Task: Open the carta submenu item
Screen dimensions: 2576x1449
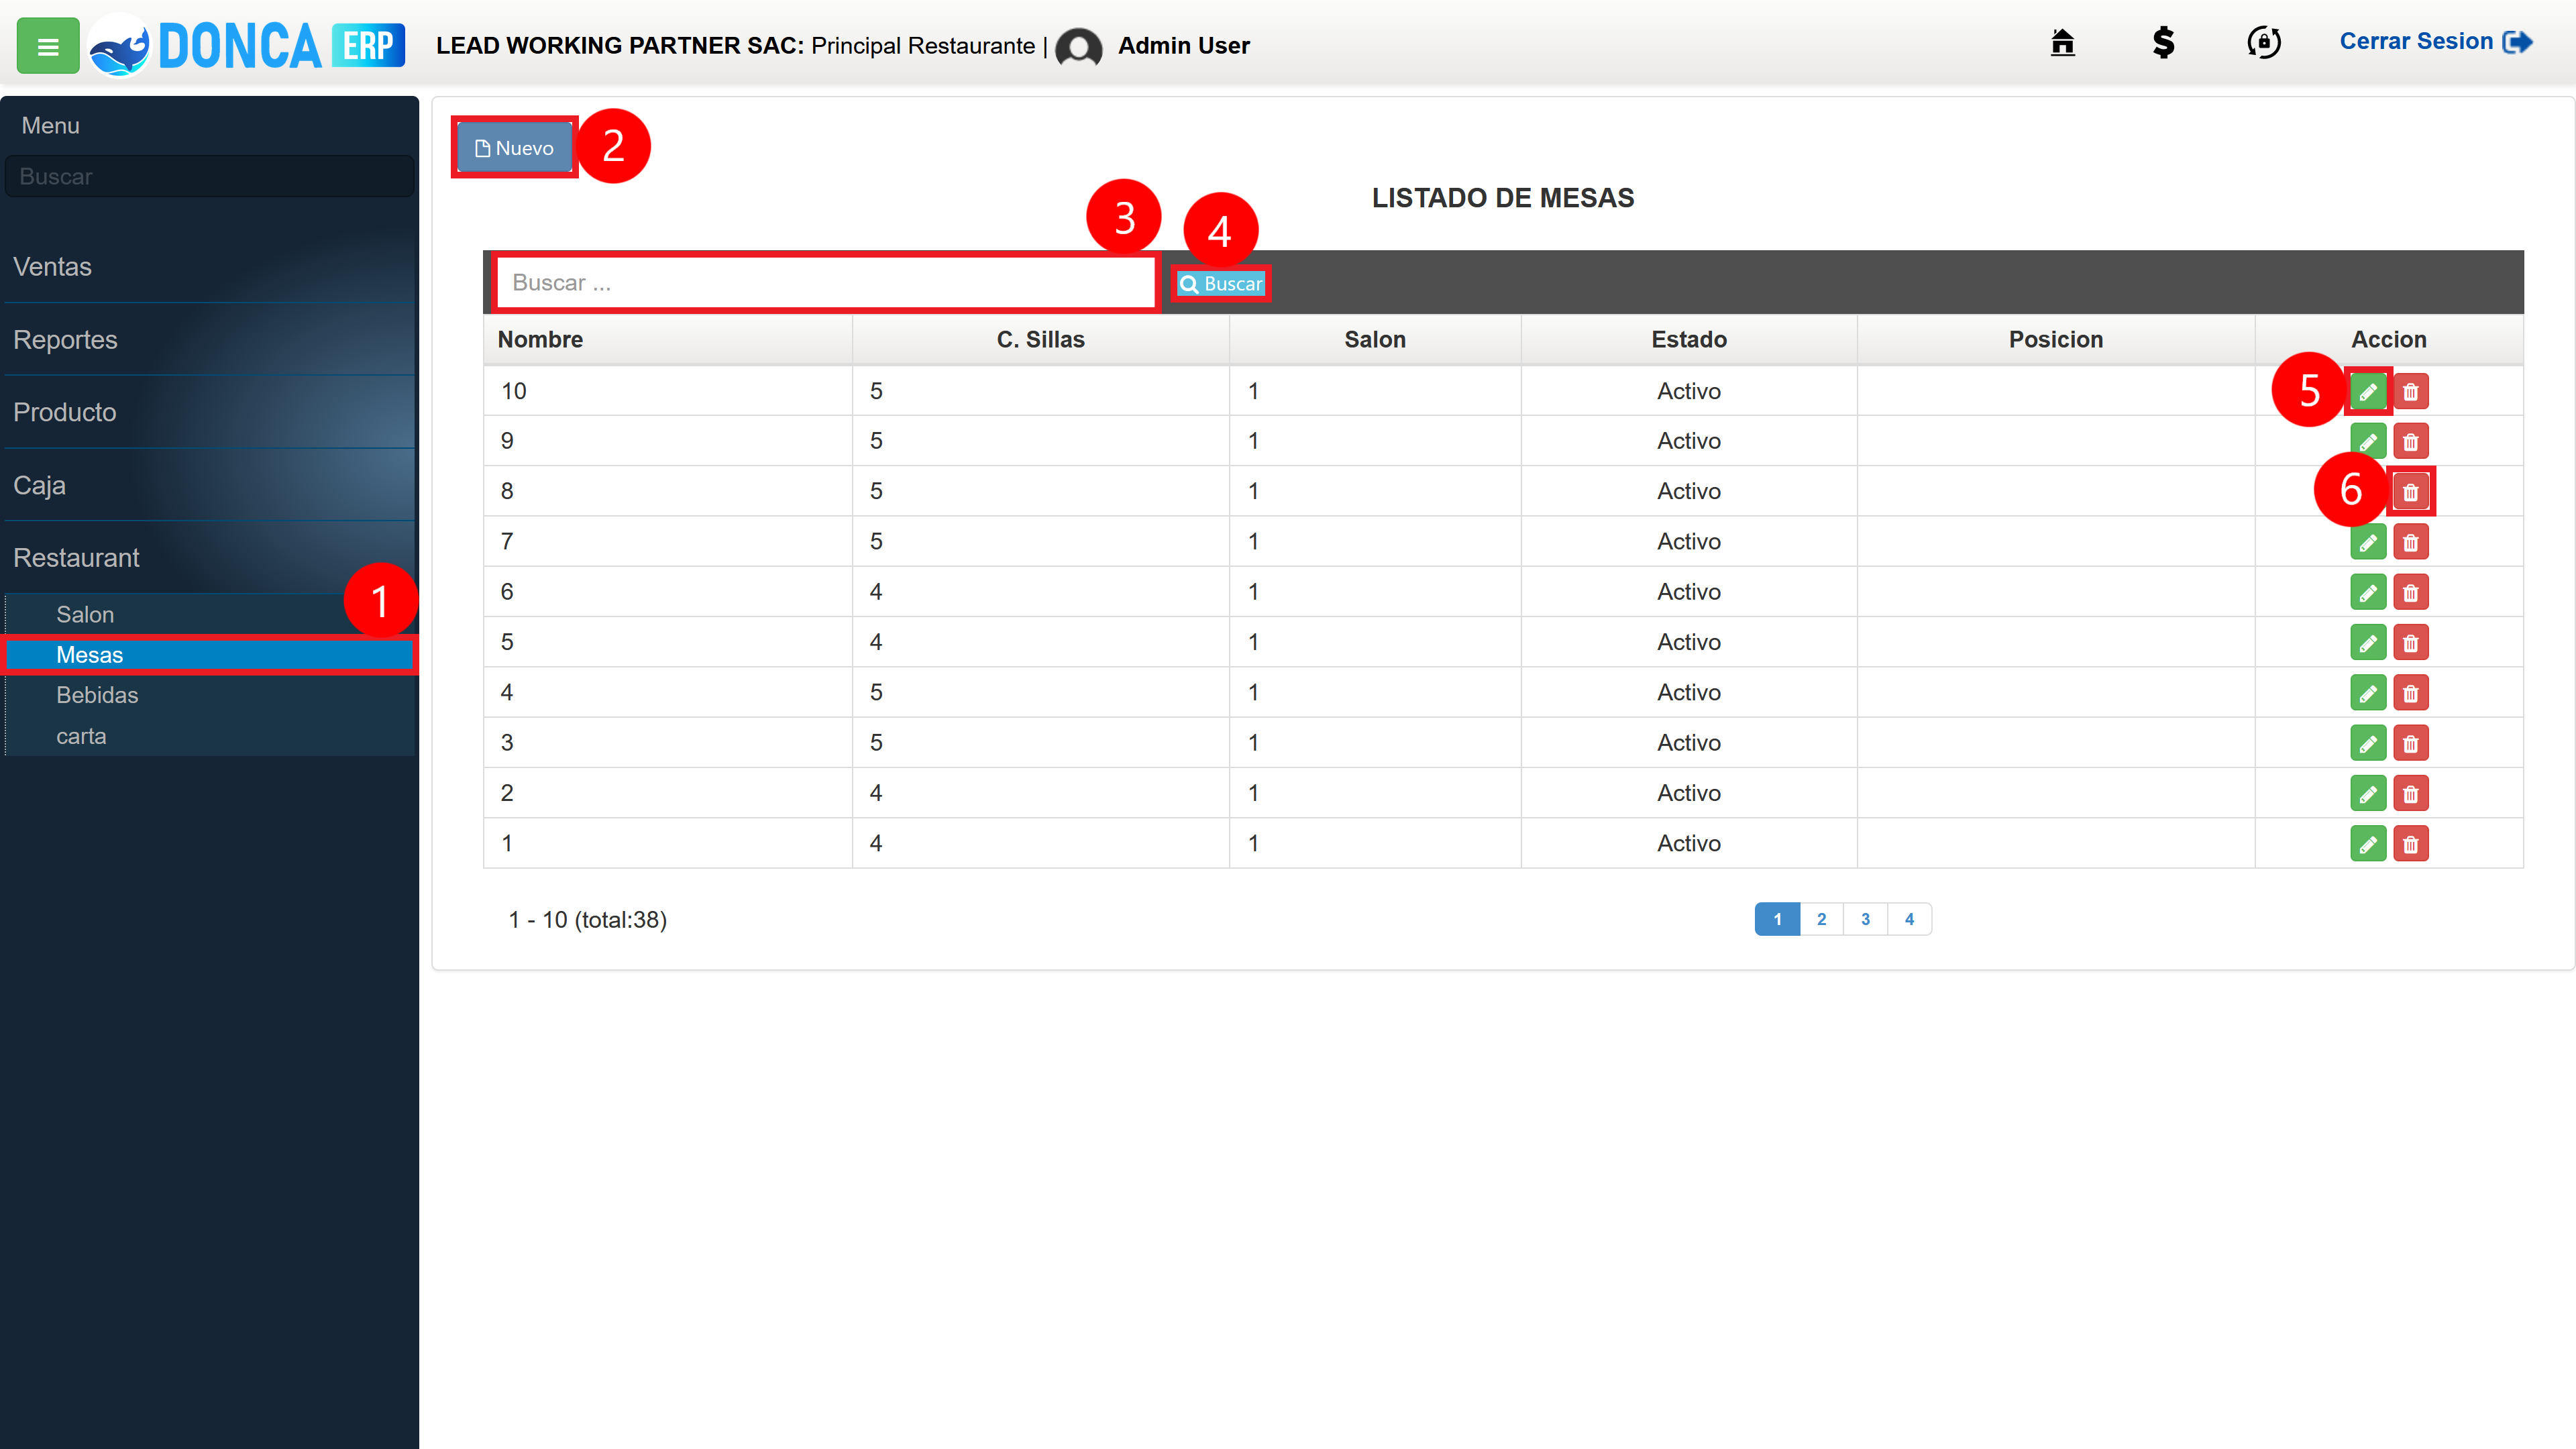Action: (x=209, y=736)
